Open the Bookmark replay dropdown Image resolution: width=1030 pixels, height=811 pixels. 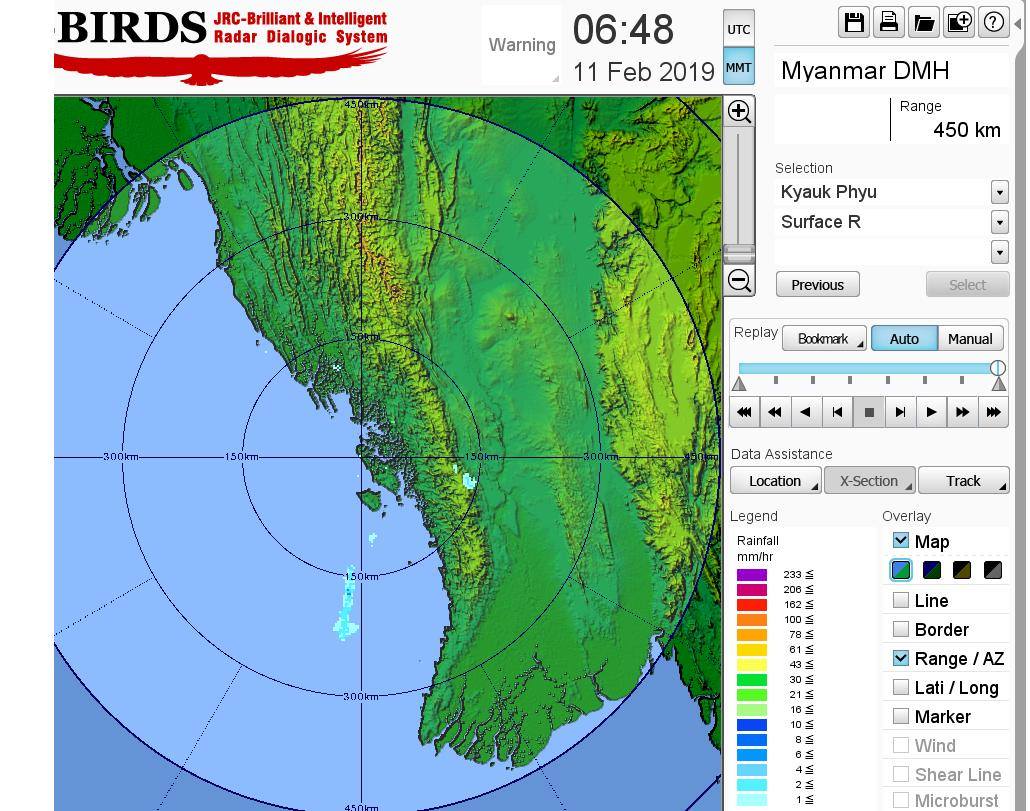tap(824, 339)
